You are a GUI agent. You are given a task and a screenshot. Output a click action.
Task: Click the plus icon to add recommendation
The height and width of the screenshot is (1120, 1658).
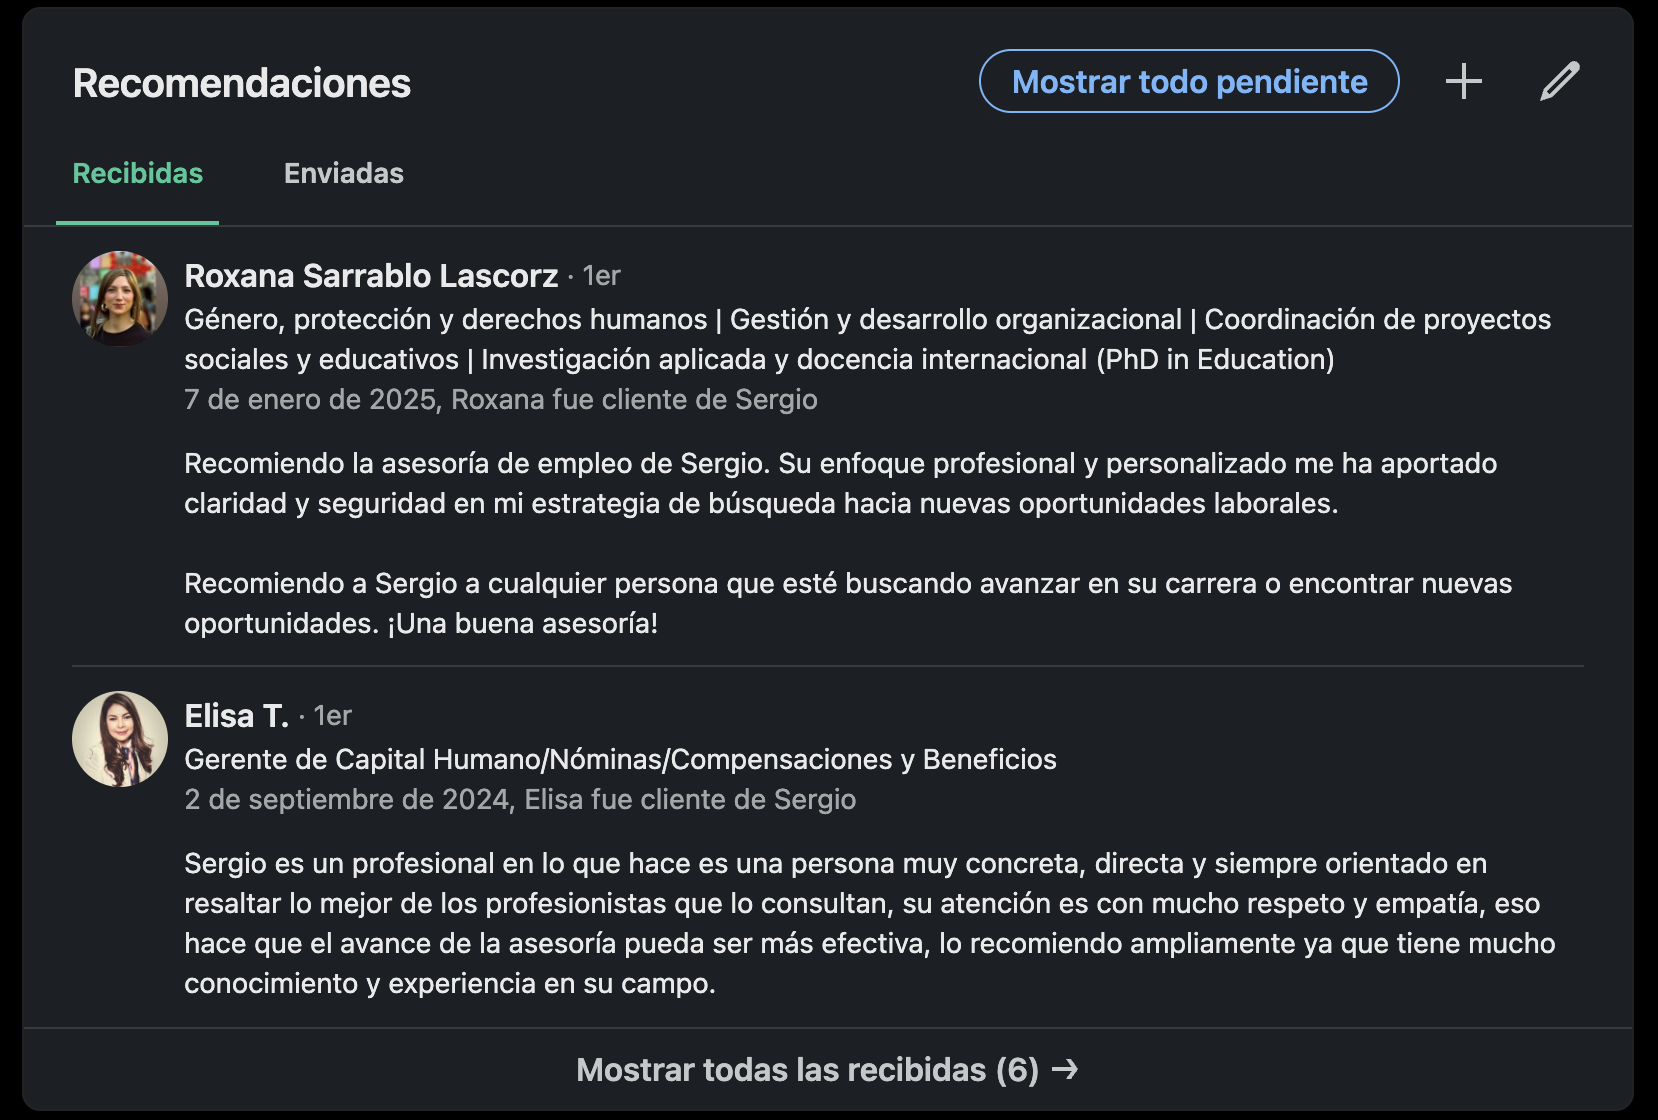pos(1463,82)
